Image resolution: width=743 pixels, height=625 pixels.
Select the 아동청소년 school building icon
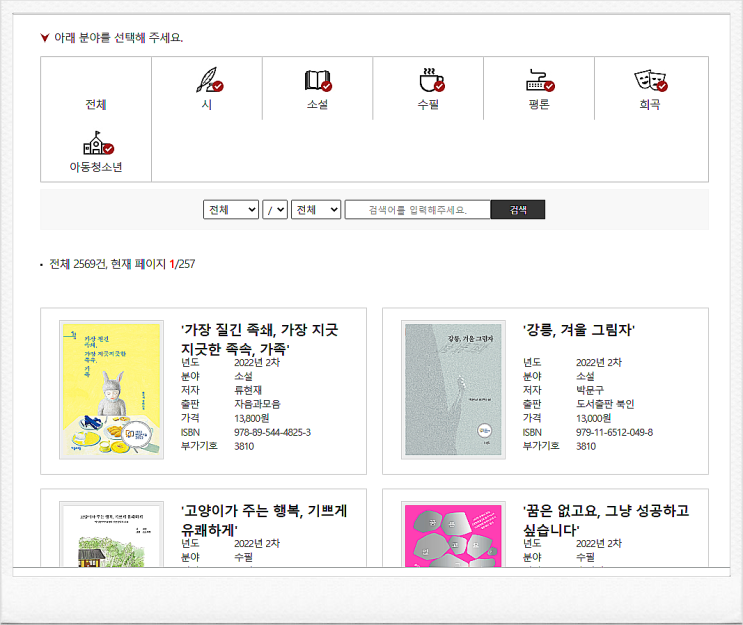click(x=98, y=143)
